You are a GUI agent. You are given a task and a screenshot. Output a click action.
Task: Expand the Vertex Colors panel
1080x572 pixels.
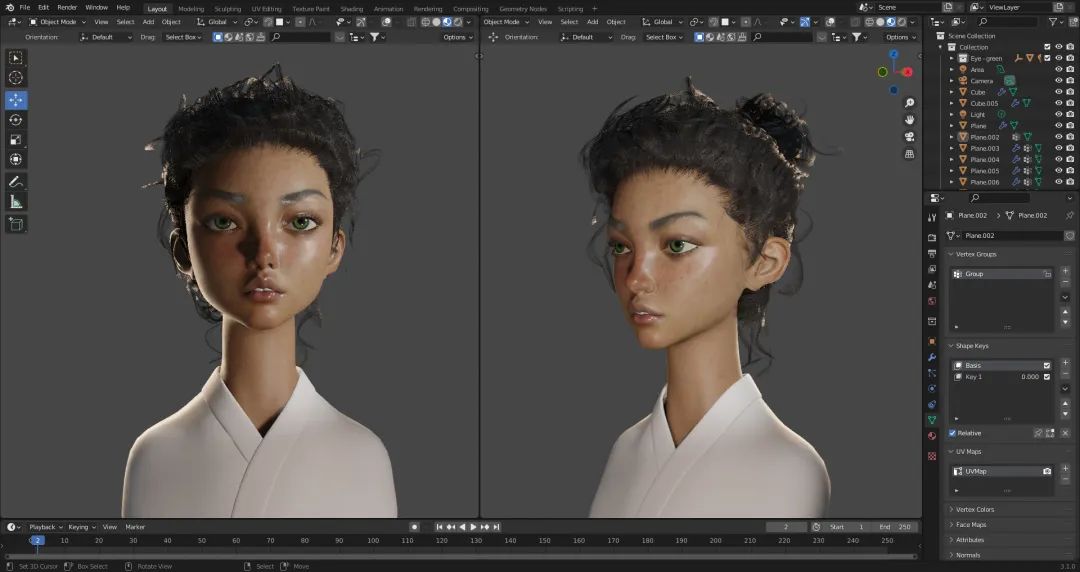975,509
